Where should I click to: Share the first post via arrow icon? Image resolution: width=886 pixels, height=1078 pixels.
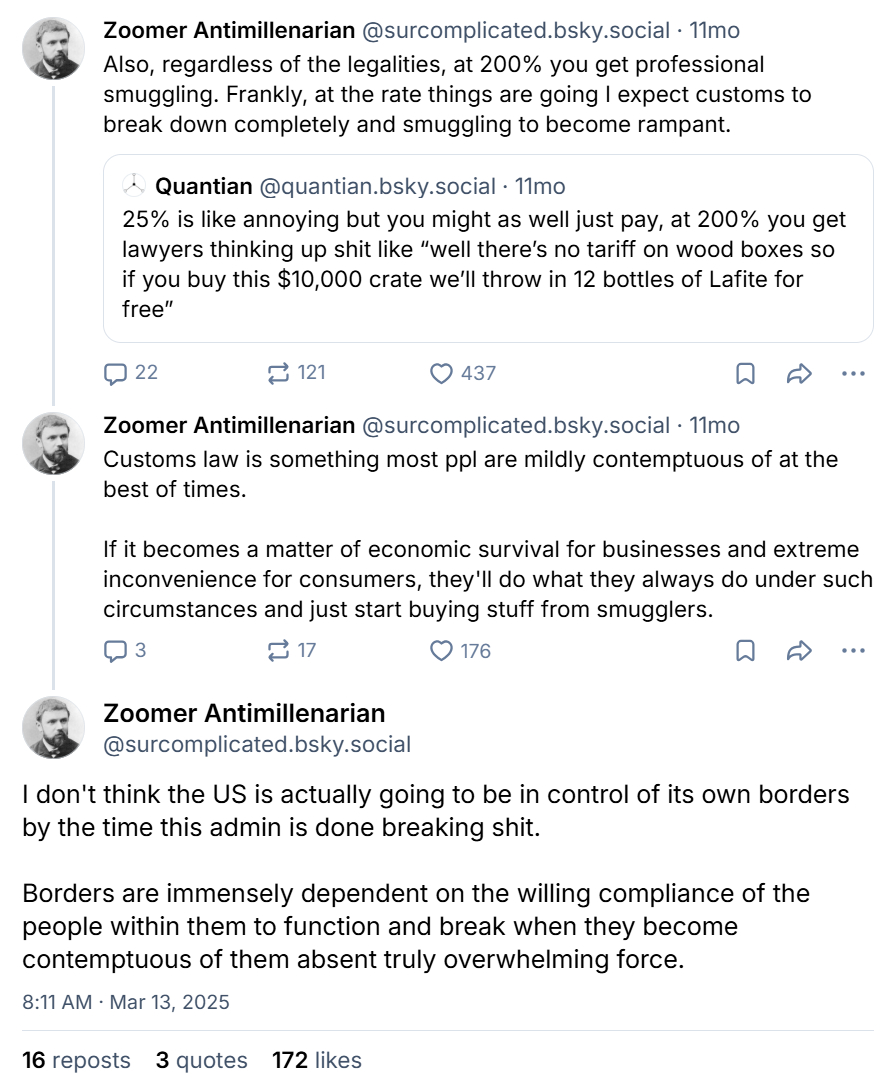(798, 373)
